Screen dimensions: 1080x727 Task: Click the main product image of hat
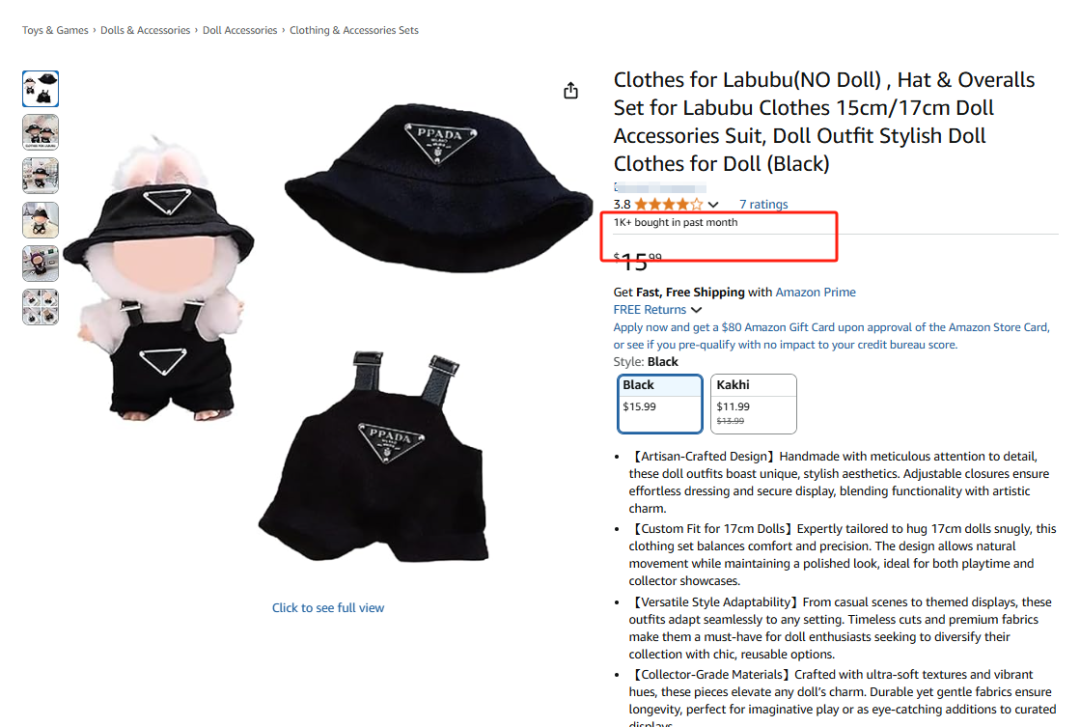(x=438, y=186)
